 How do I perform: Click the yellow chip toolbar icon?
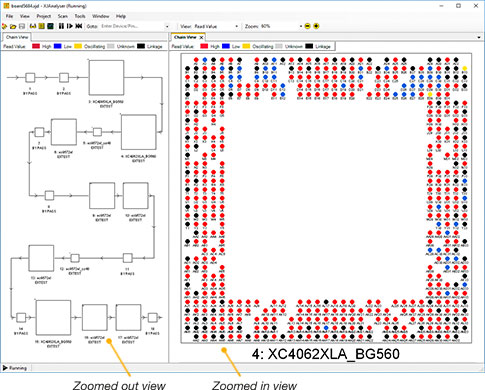(42, 26)
